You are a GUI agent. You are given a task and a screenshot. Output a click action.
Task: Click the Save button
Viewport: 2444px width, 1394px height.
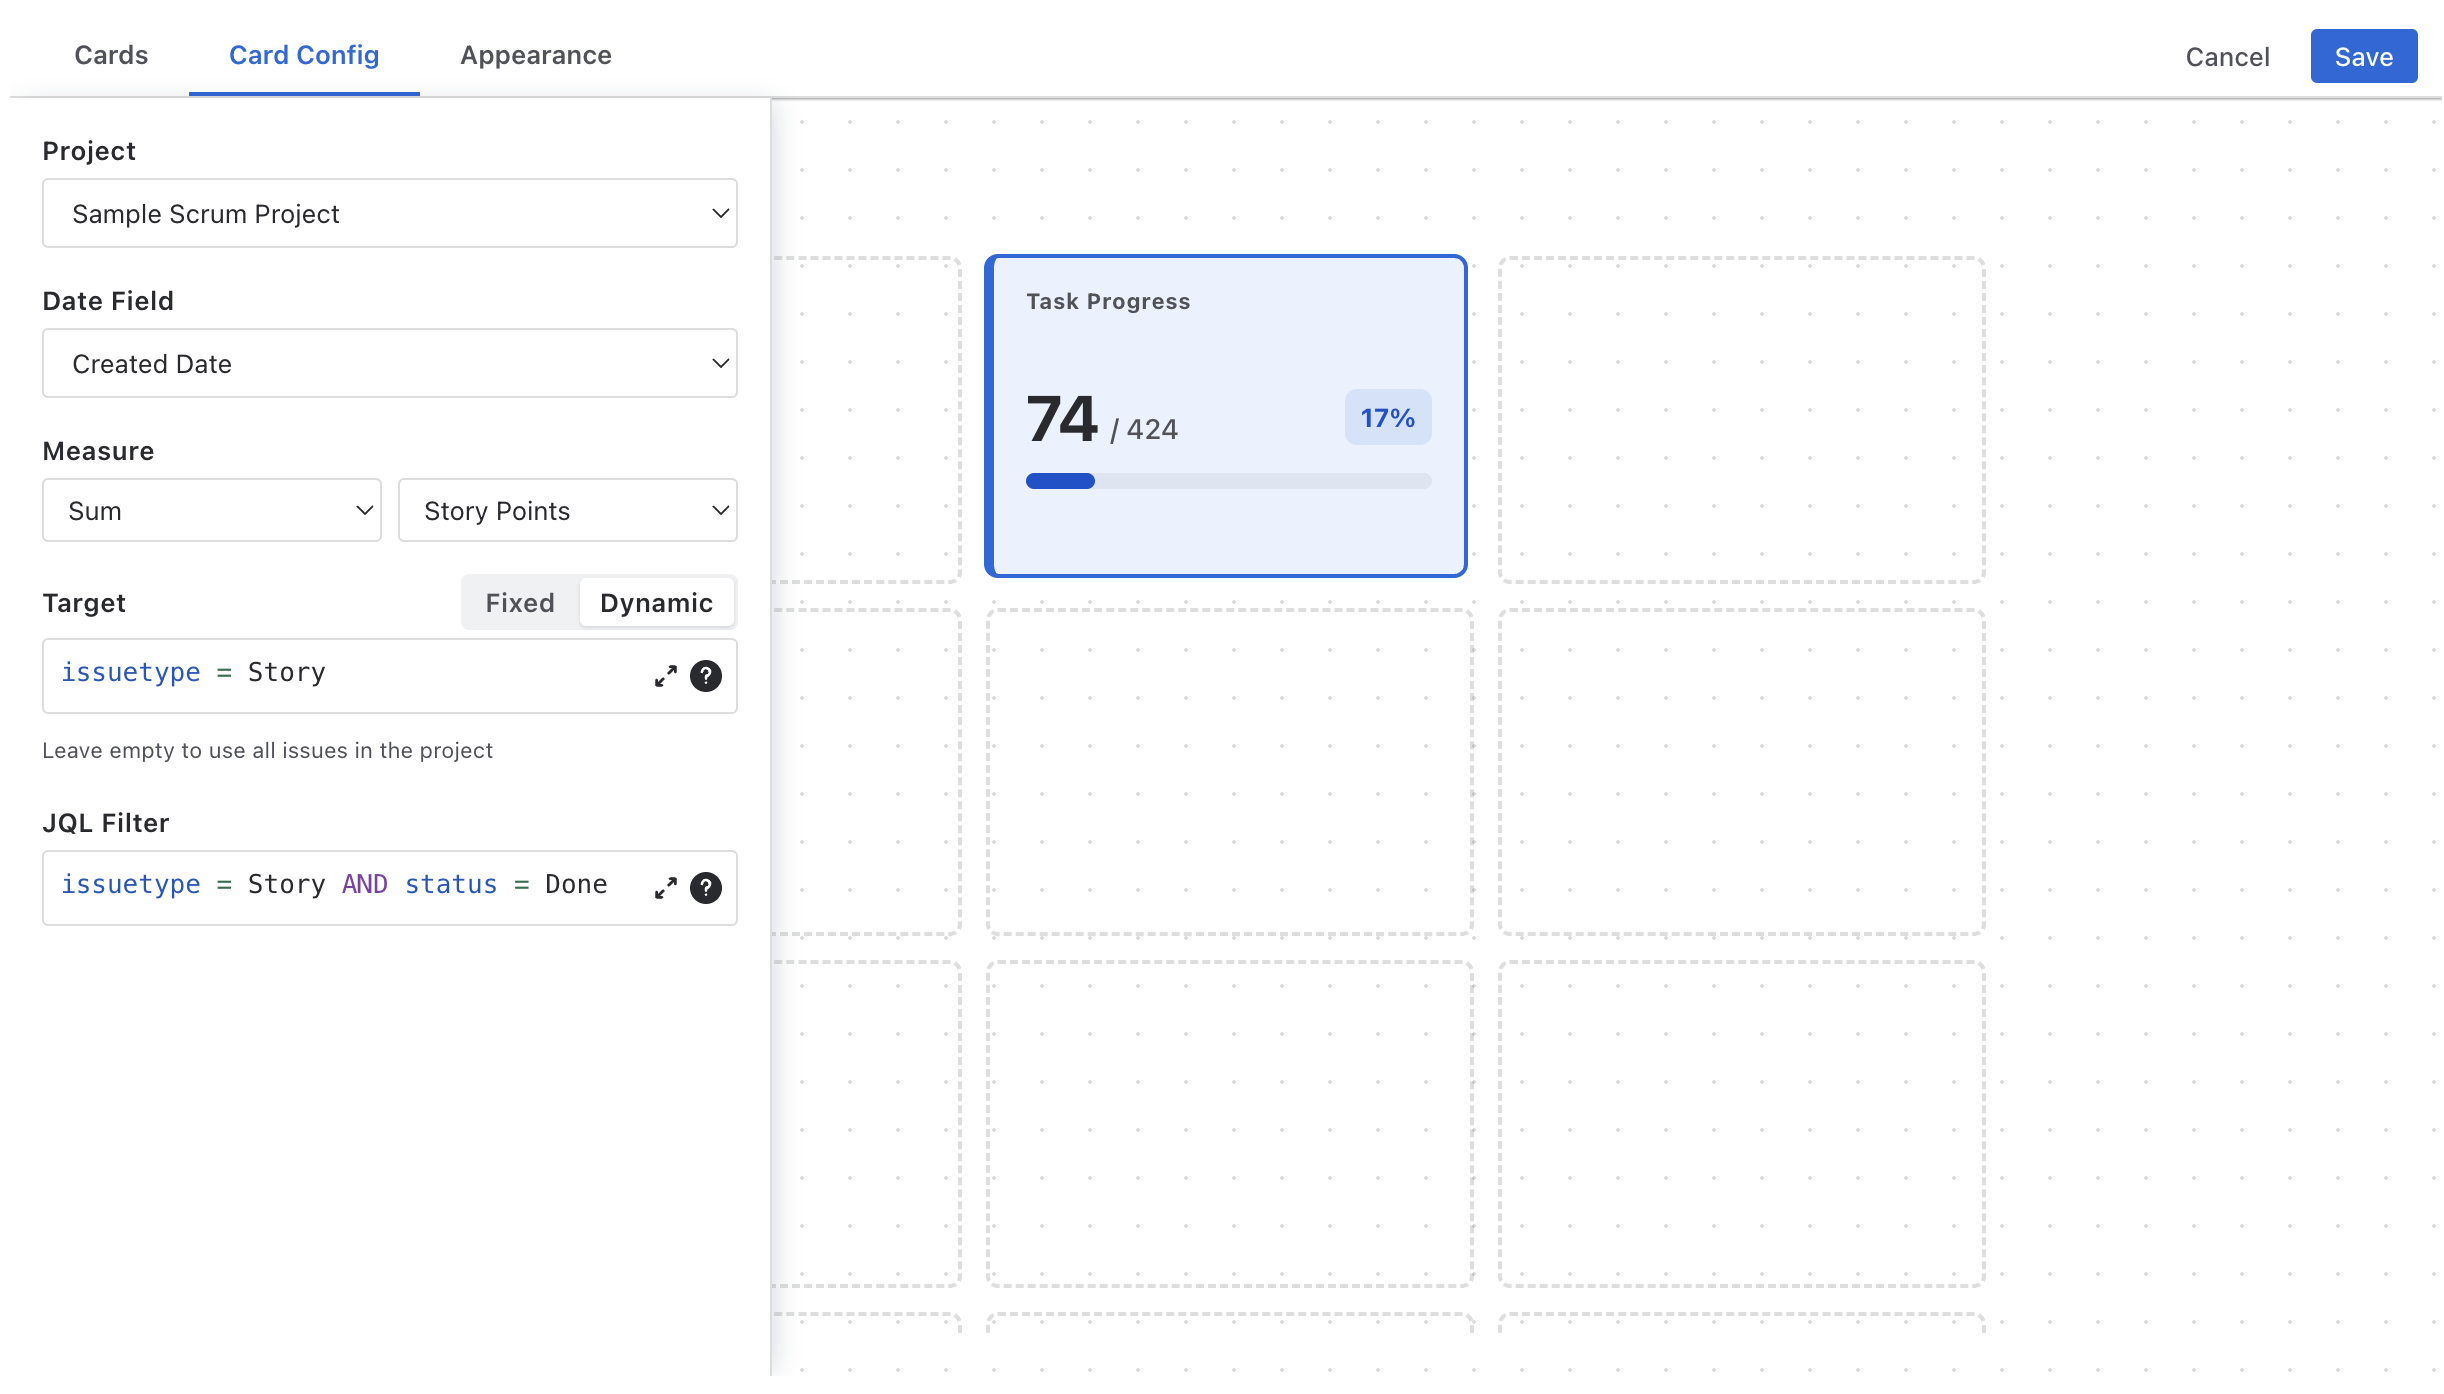(2364, 57)
